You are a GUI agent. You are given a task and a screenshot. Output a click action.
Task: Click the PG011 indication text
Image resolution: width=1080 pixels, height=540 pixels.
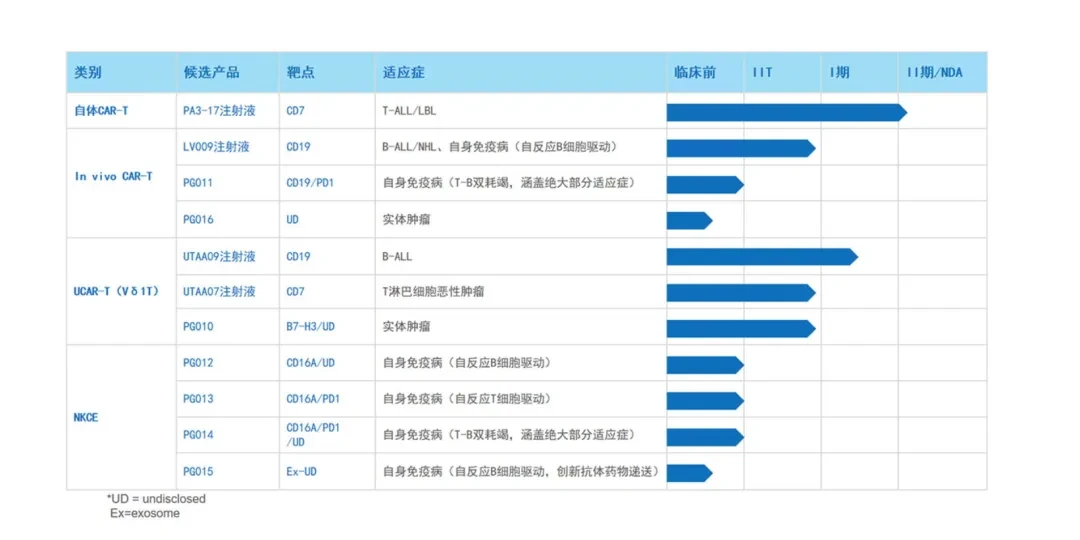click(x=508, y=183)
